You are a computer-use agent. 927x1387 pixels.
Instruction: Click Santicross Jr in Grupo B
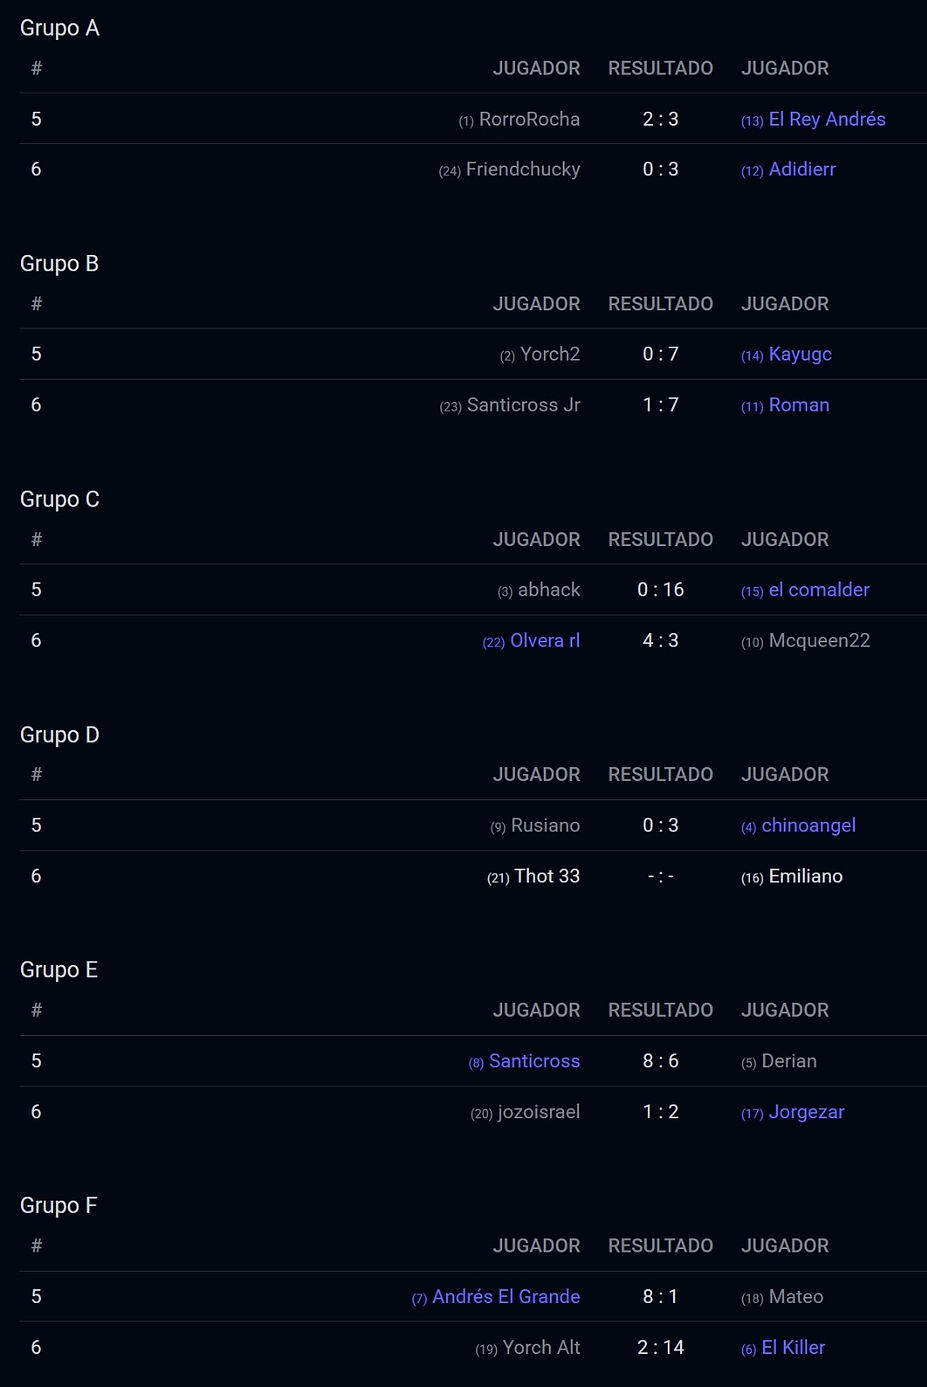522,405
